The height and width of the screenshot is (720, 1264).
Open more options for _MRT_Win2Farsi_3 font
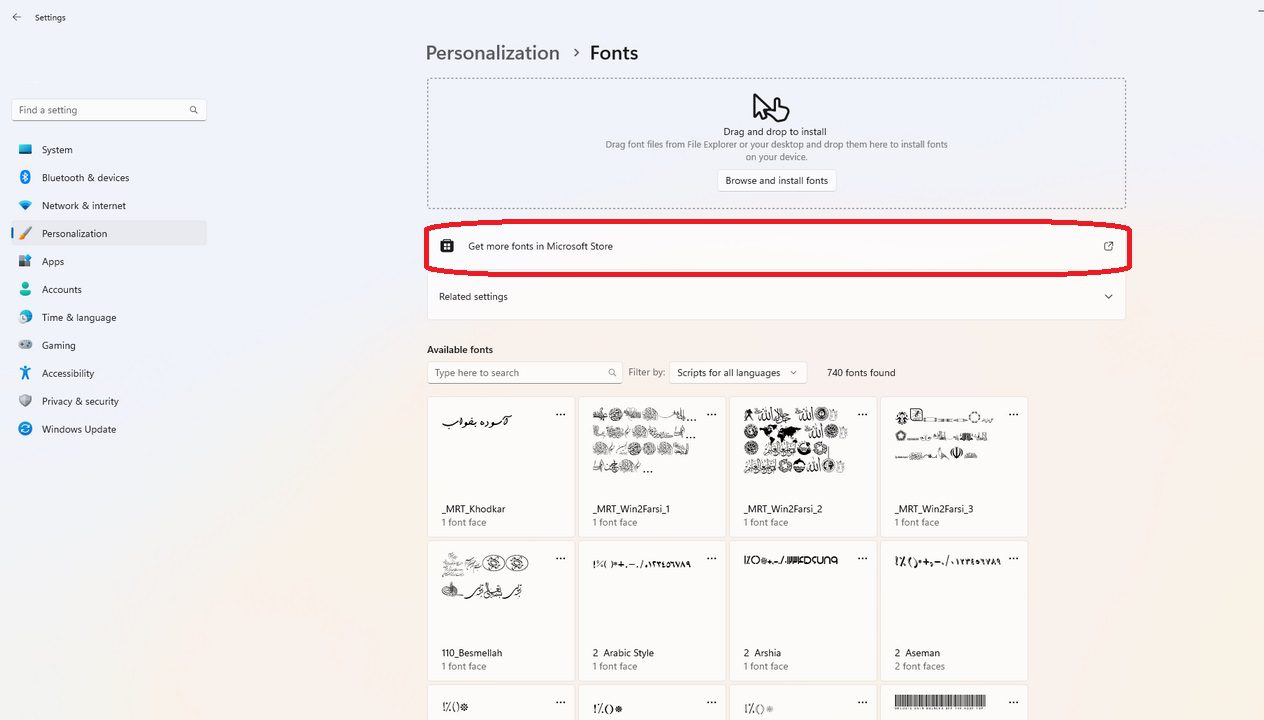[x=1013, y=414]
